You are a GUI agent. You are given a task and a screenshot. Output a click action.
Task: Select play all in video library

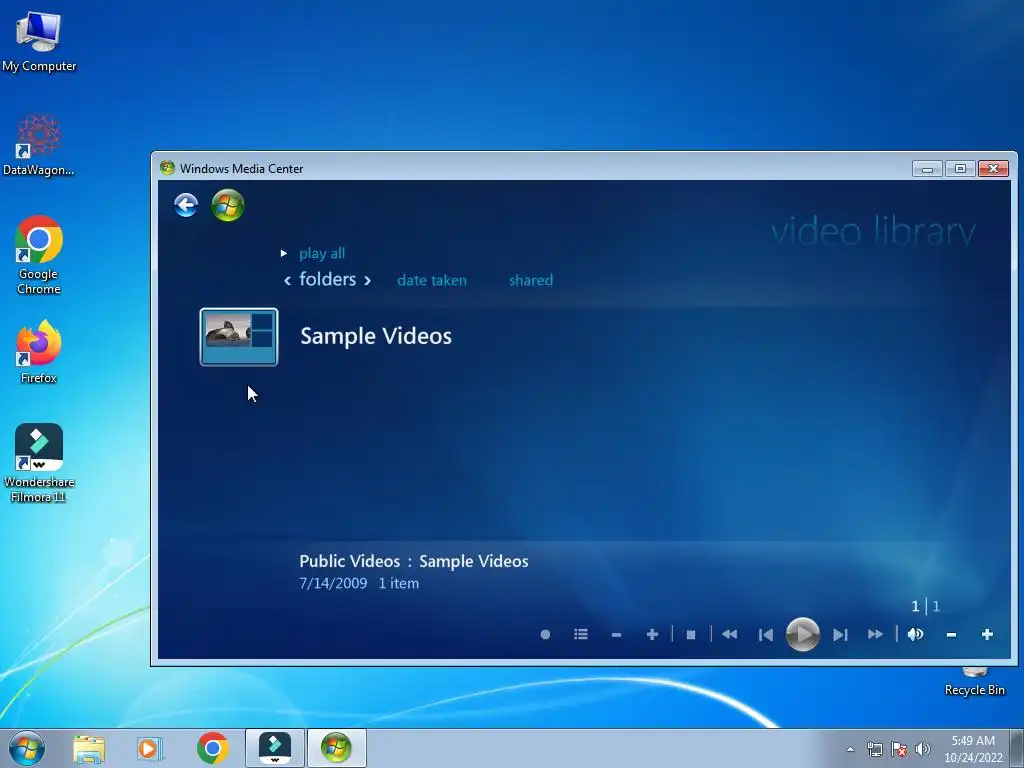[x=322, y=253]
